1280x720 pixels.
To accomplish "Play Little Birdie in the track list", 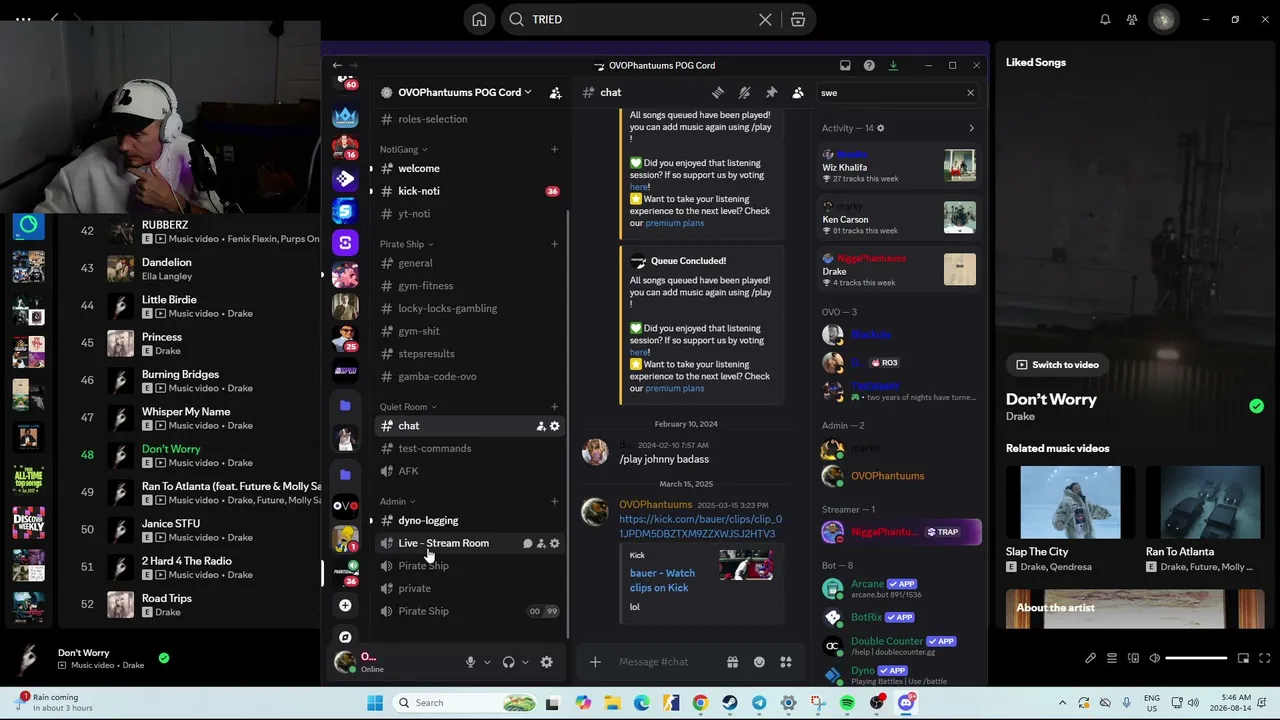I will coord(121,306).
